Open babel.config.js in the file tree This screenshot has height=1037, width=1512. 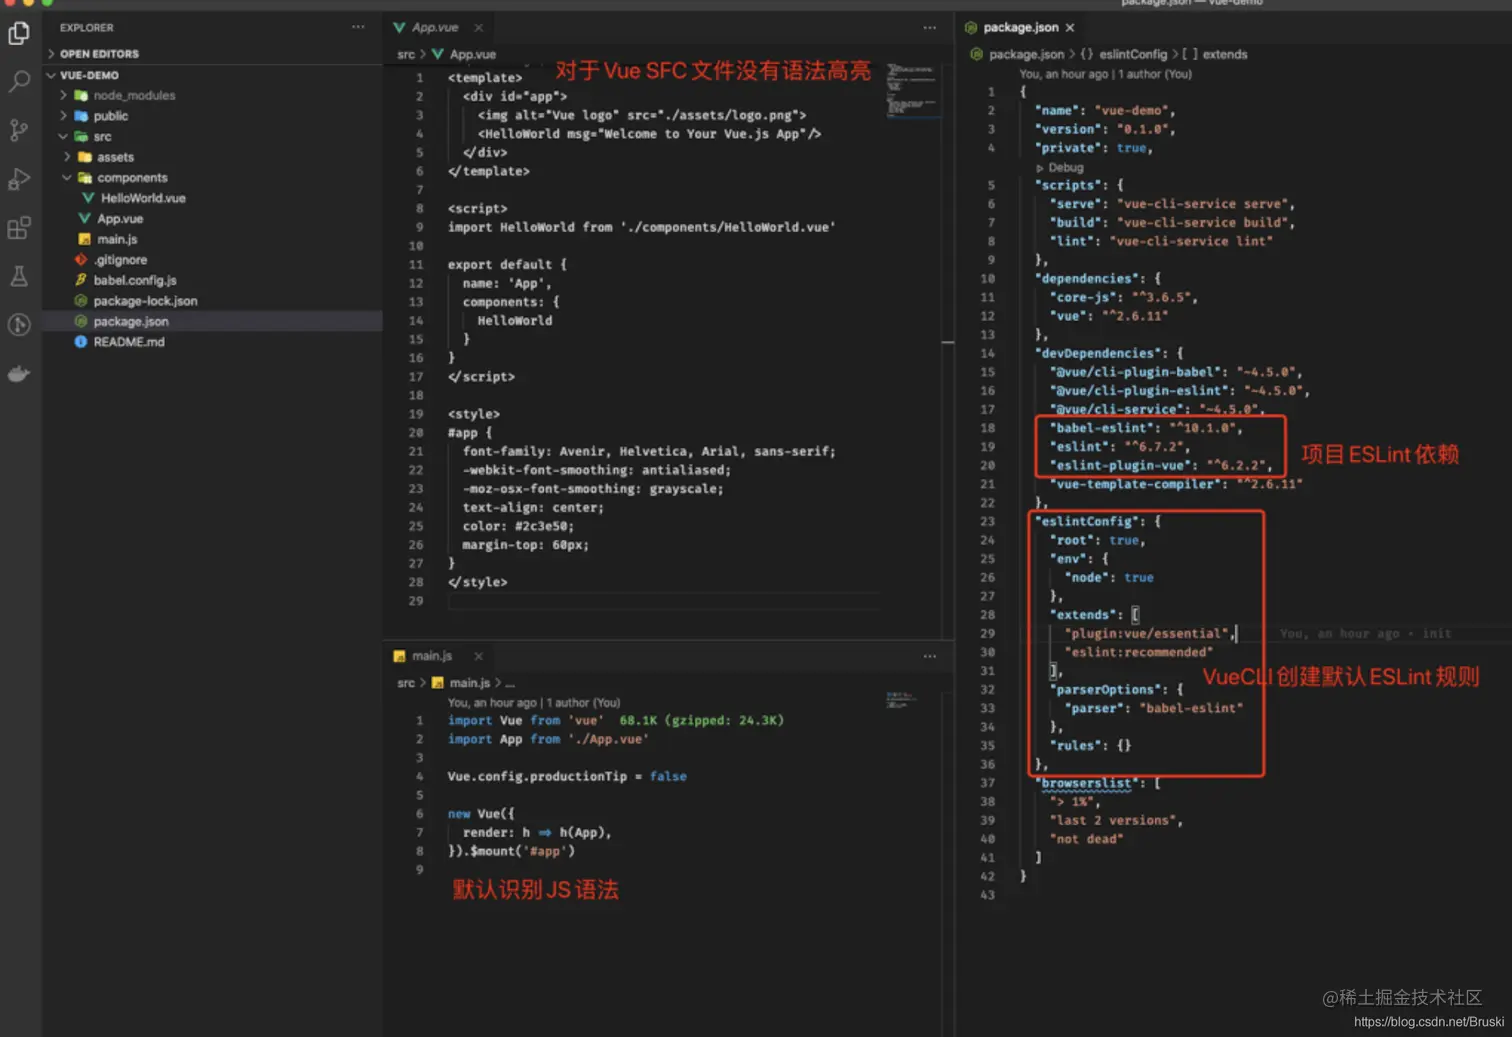(x=135, y=280)
